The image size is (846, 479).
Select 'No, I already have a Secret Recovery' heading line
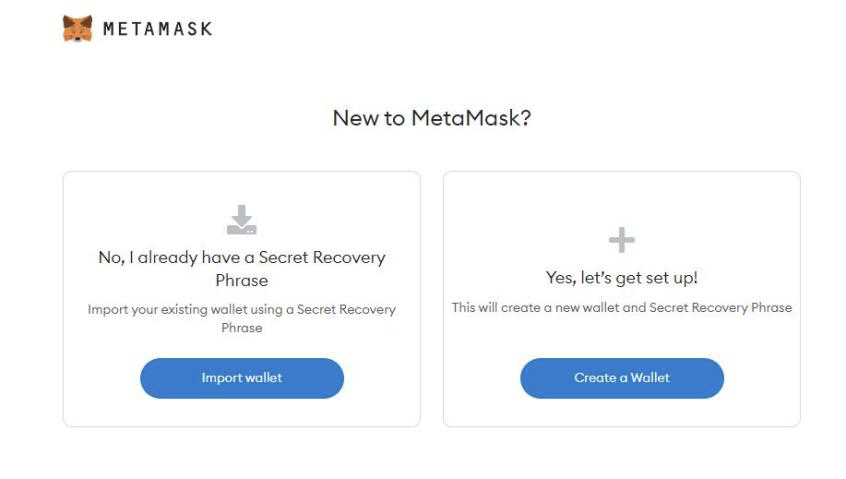tap(242, 257)
